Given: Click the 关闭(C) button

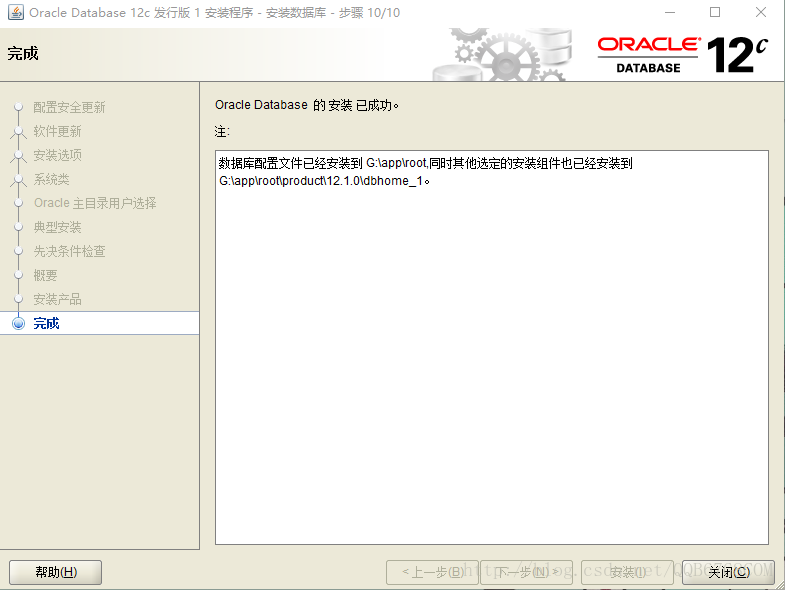Looking at the screenshot, I should click(x=728, y=572).
